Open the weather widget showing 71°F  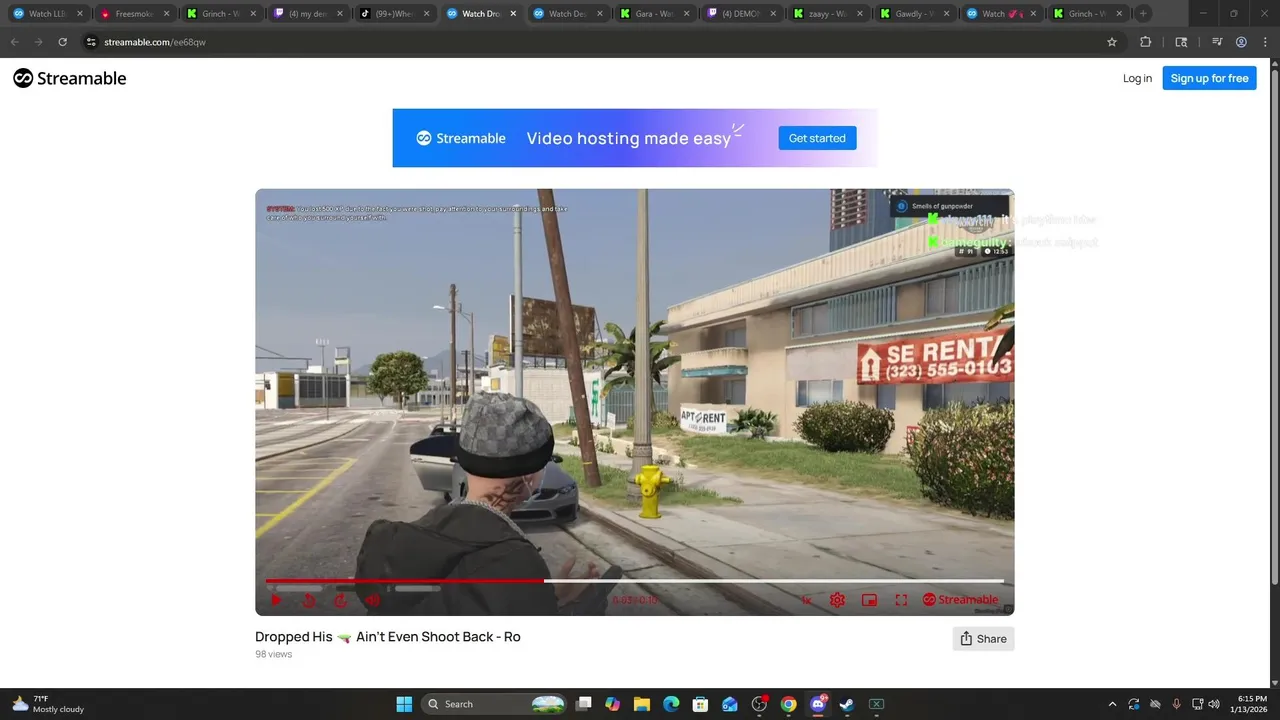(x=48, y=704)
